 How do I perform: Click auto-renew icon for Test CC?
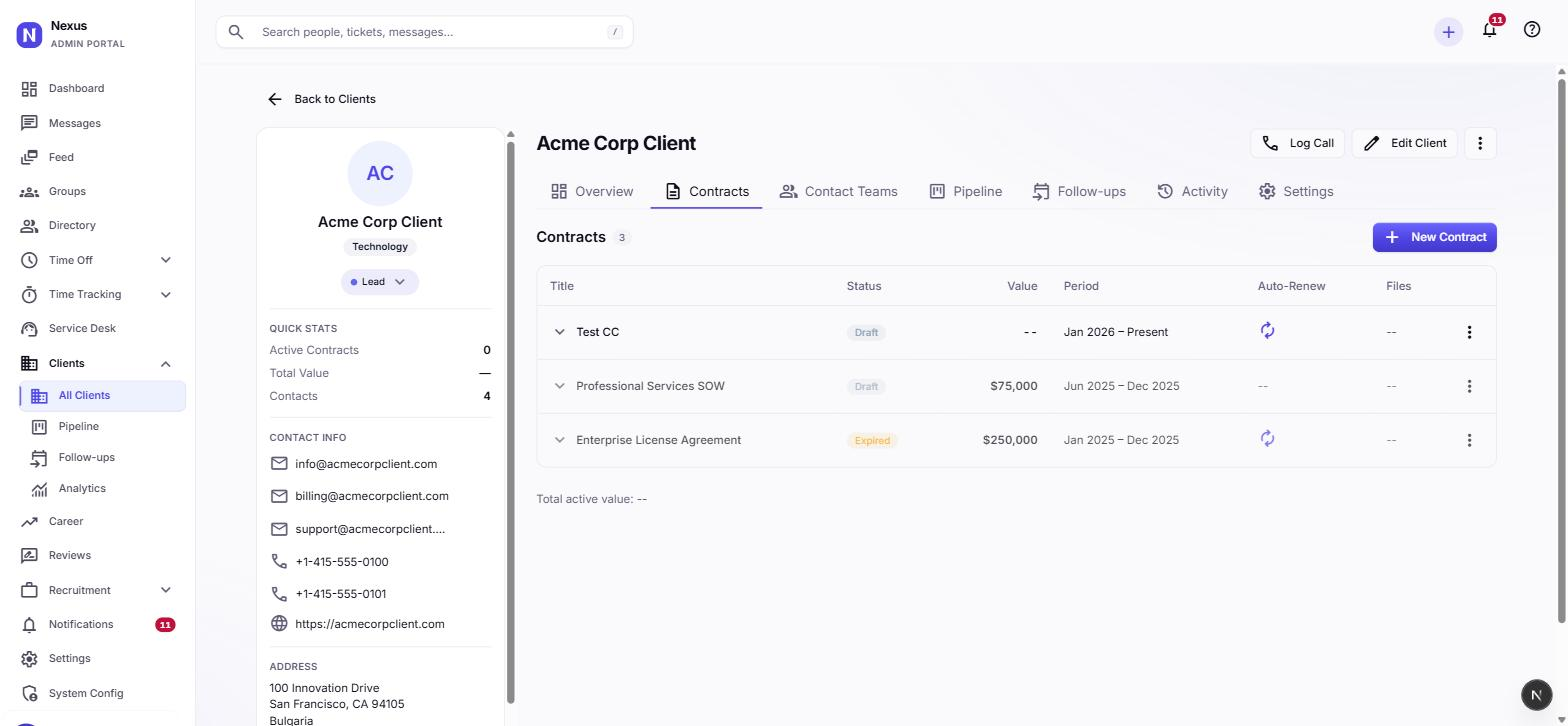point(1267,330)
